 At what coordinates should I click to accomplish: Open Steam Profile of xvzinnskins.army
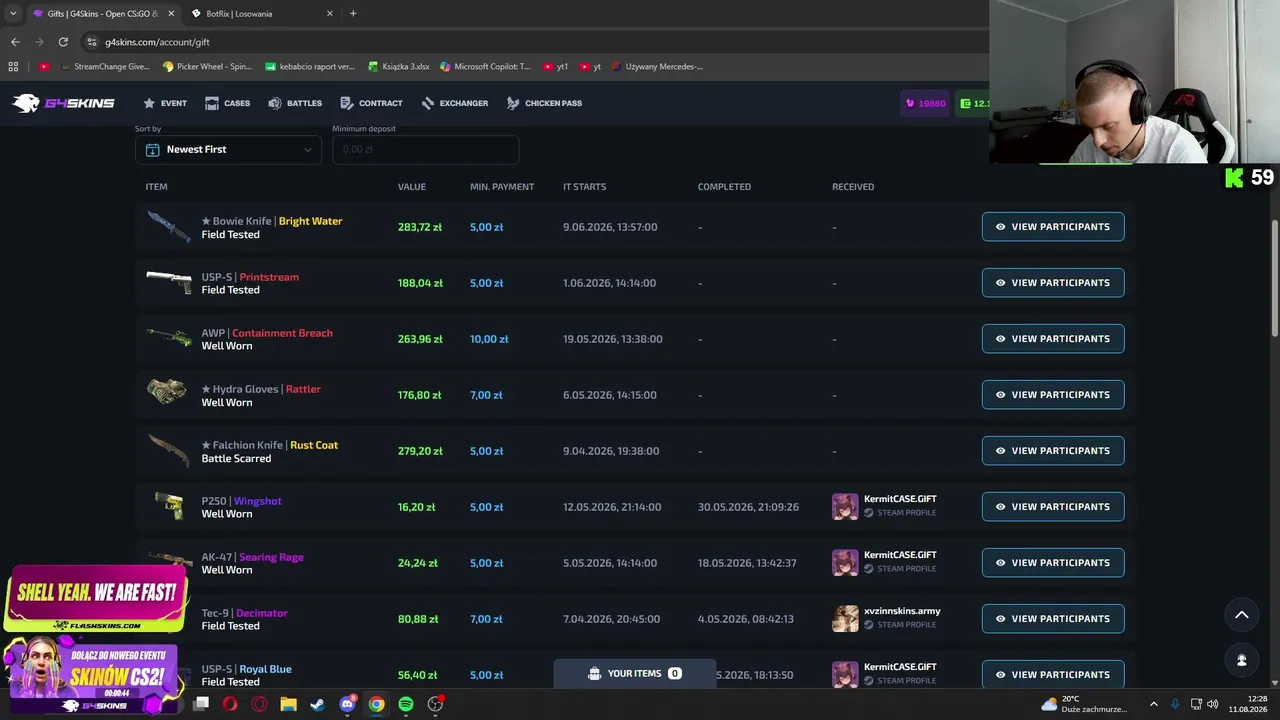click(900, 625)
